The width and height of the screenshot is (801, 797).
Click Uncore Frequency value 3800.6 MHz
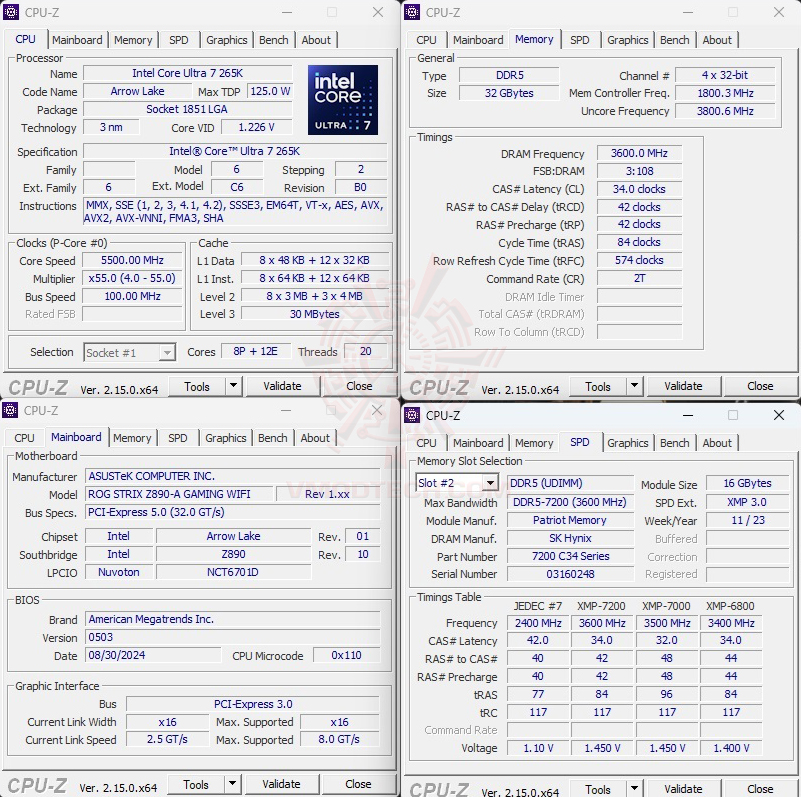(725, 111)
